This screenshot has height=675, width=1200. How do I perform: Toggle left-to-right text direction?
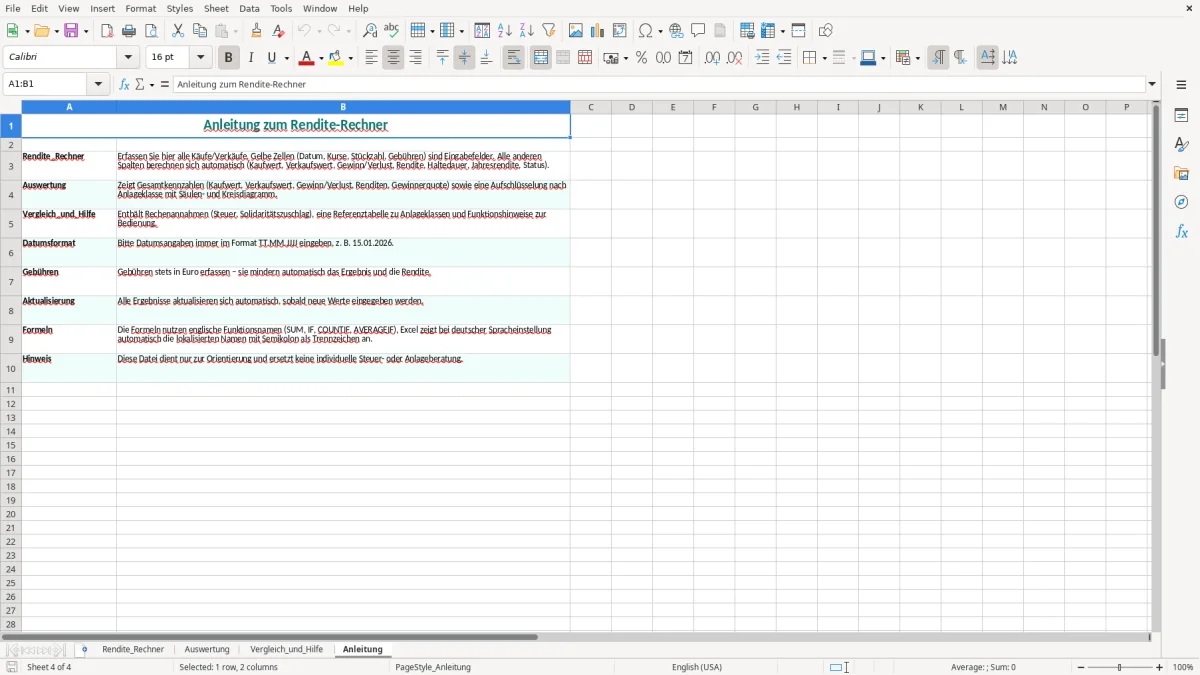point(938,58)
